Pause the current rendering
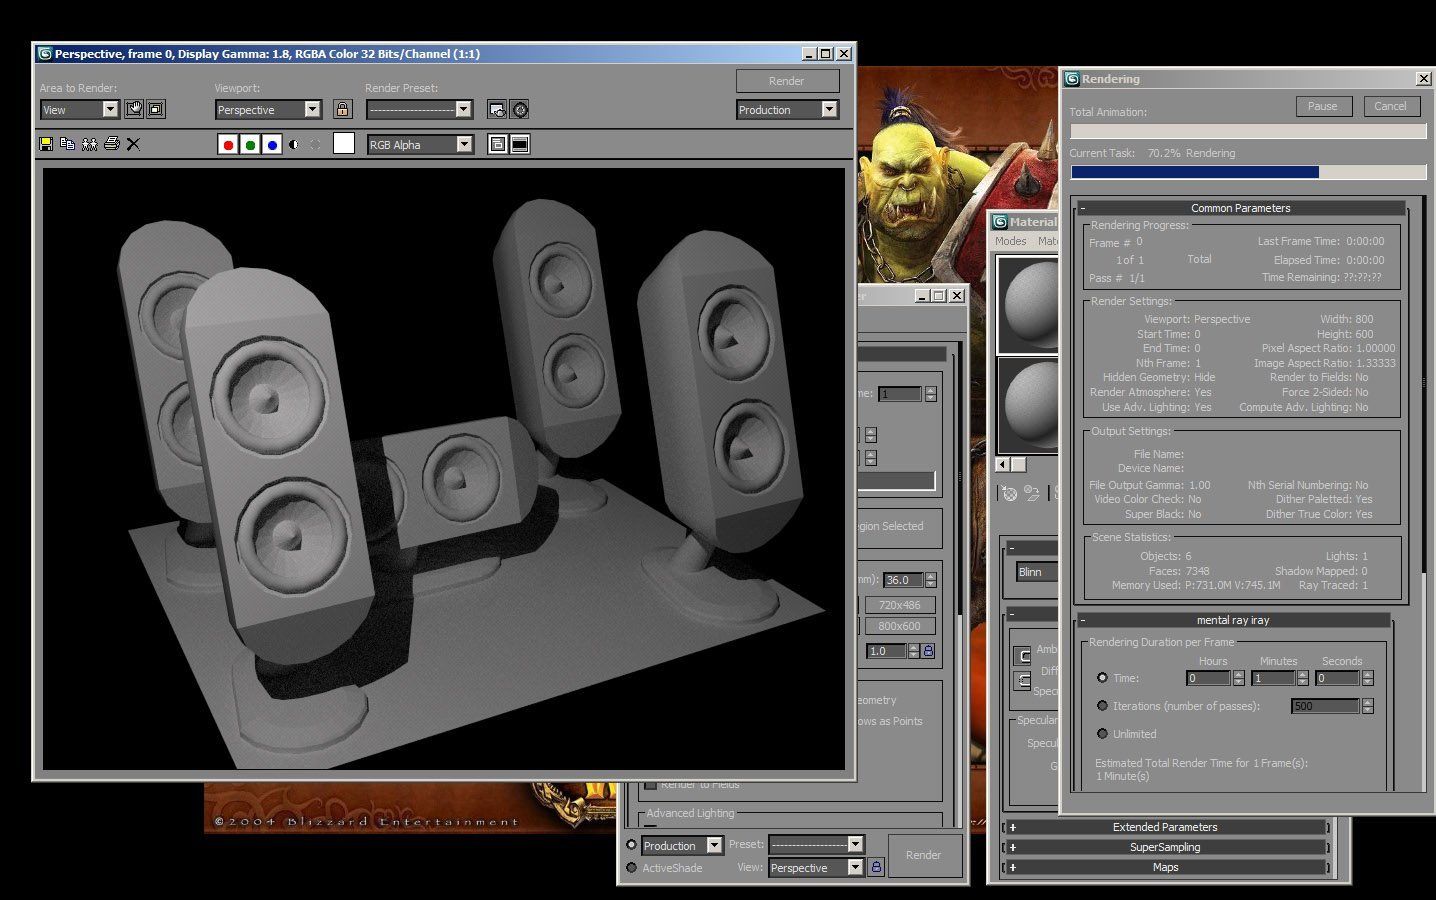 point(1322,106)
